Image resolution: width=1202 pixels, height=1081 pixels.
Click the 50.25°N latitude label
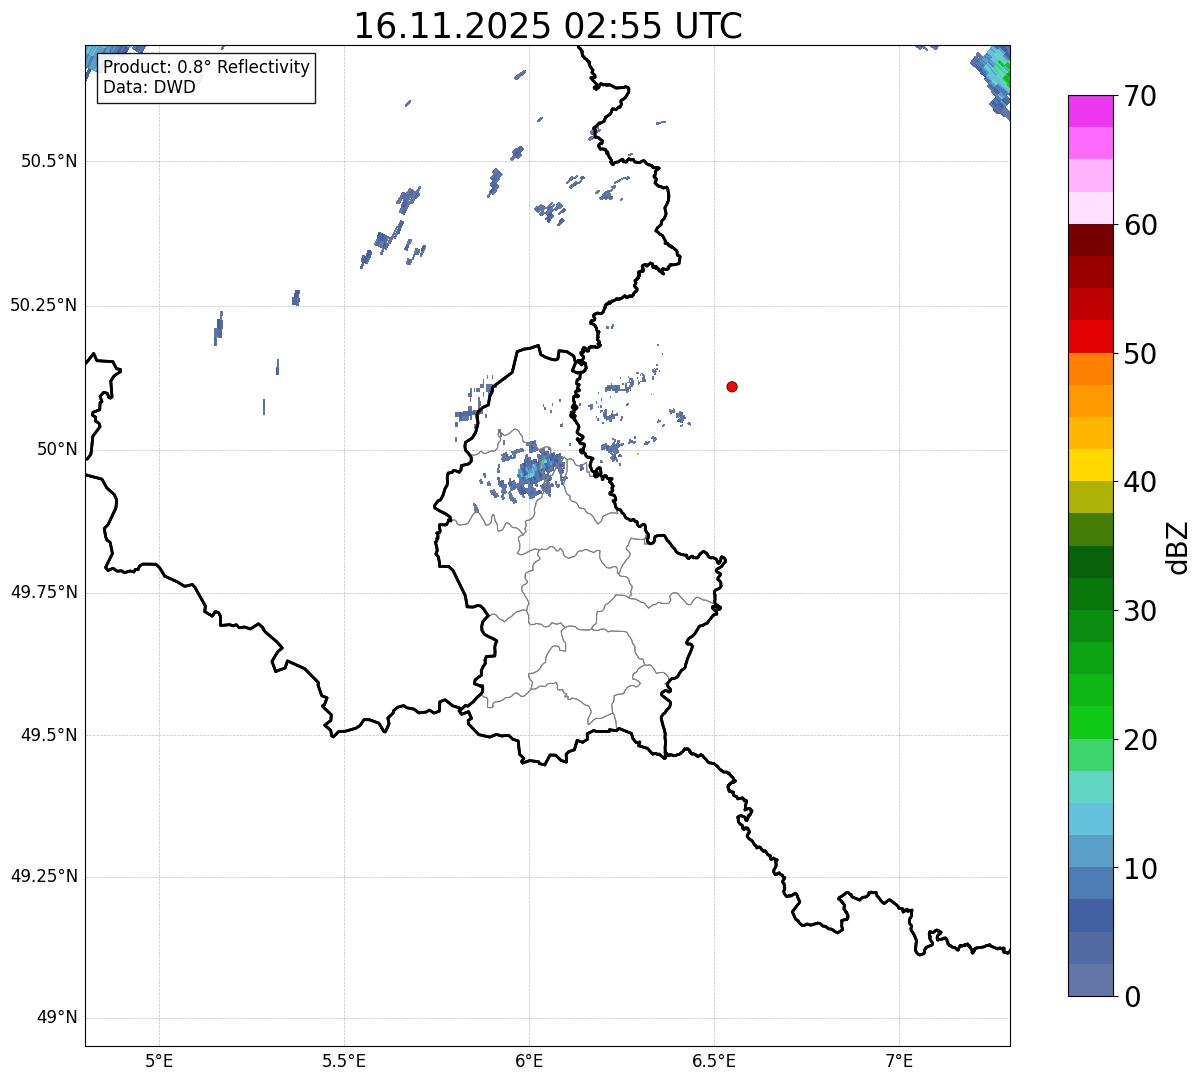click(43, 305)
